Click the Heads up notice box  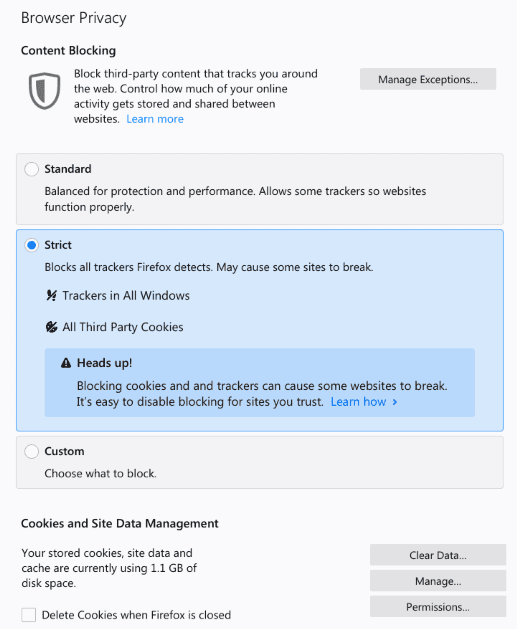tap(260, 382)
